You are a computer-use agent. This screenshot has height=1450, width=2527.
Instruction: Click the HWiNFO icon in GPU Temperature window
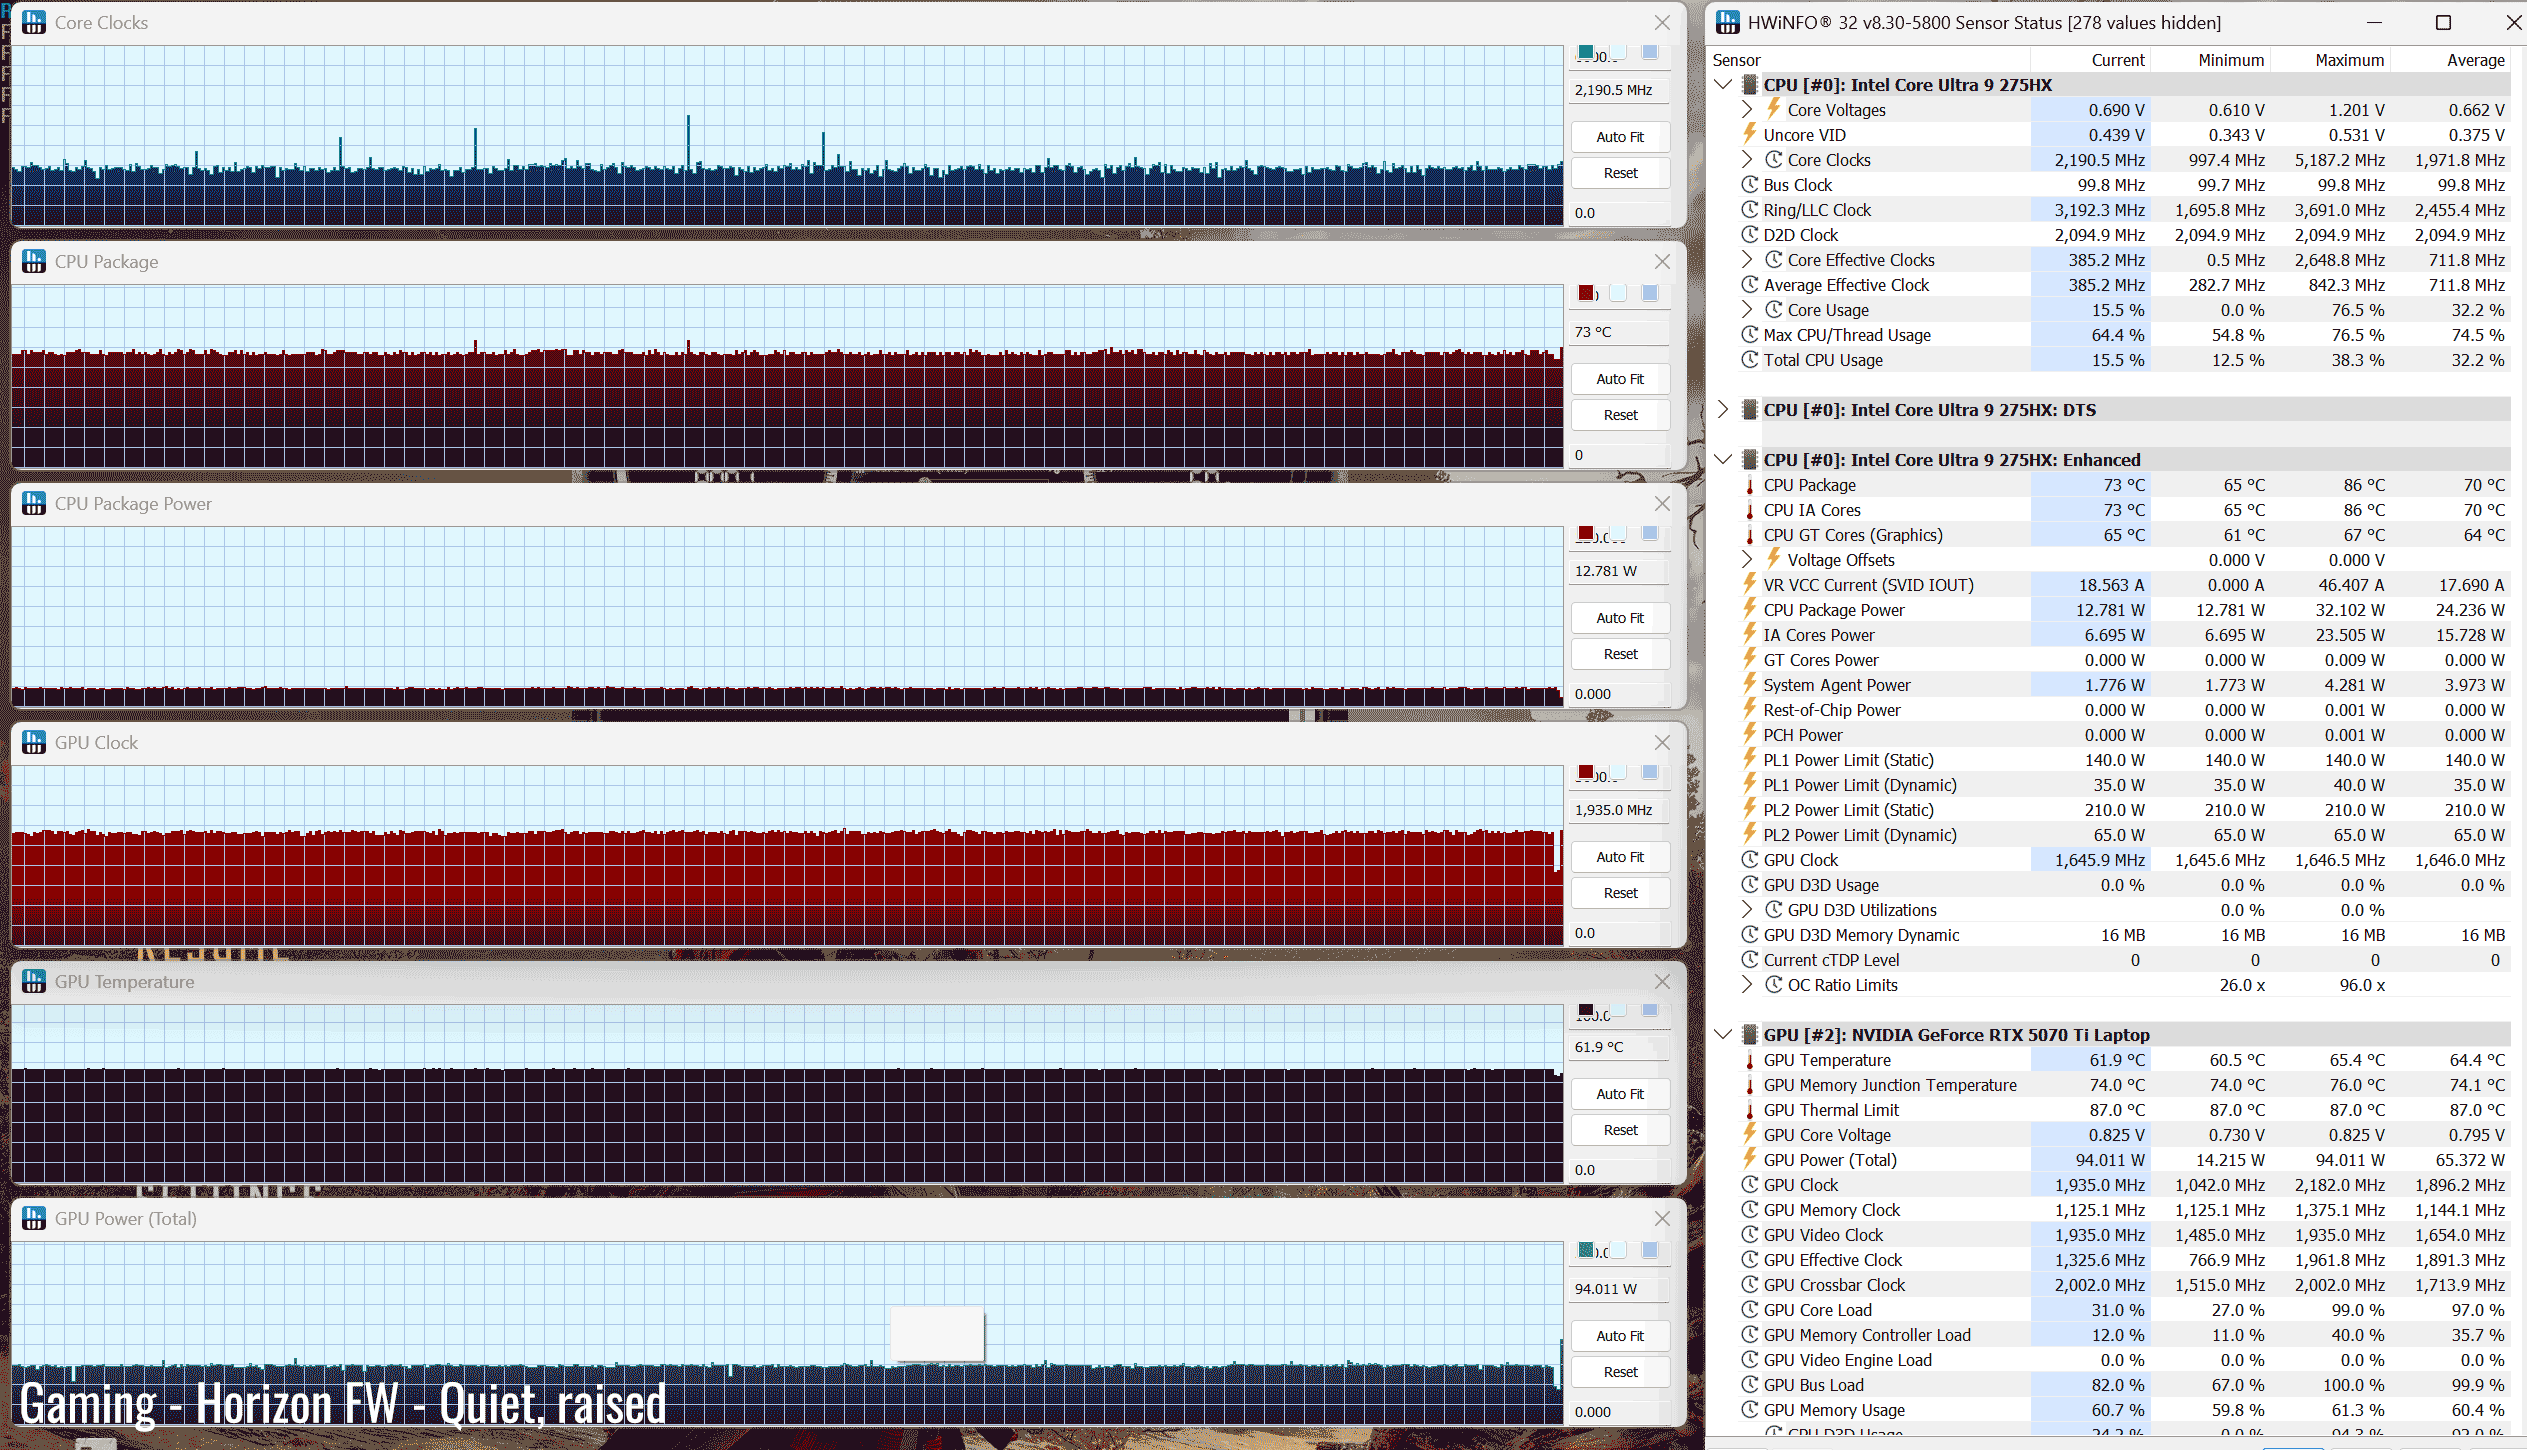tap(34, 981)
